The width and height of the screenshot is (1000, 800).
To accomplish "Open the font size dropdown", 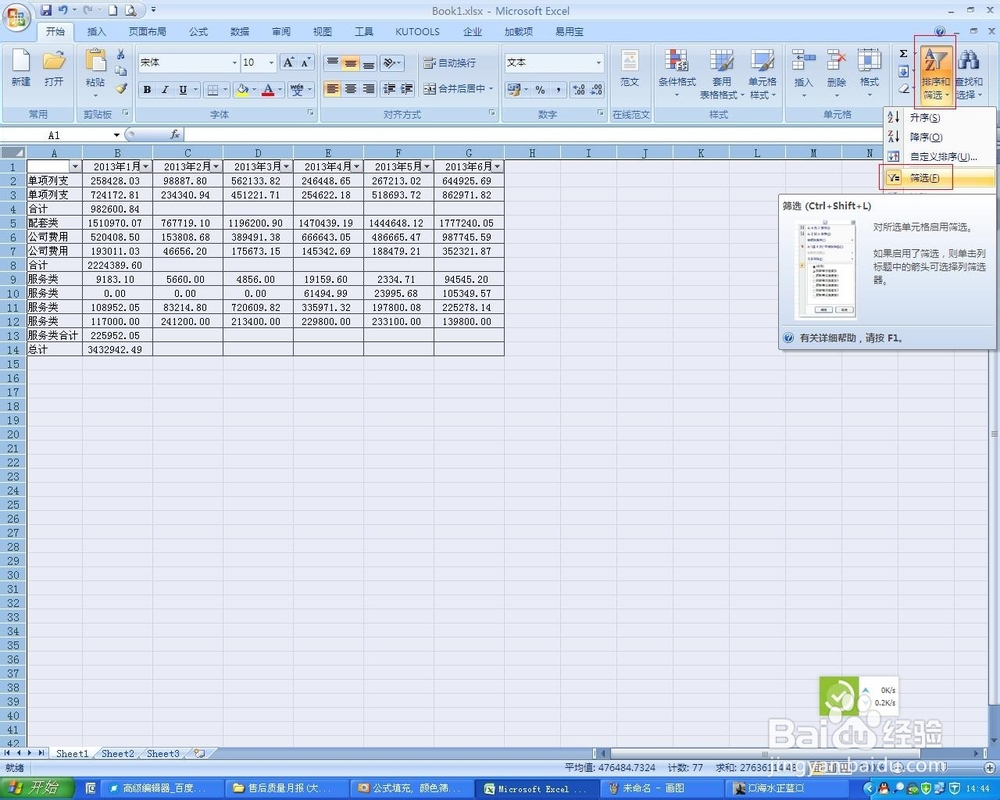I will [270, 62].
